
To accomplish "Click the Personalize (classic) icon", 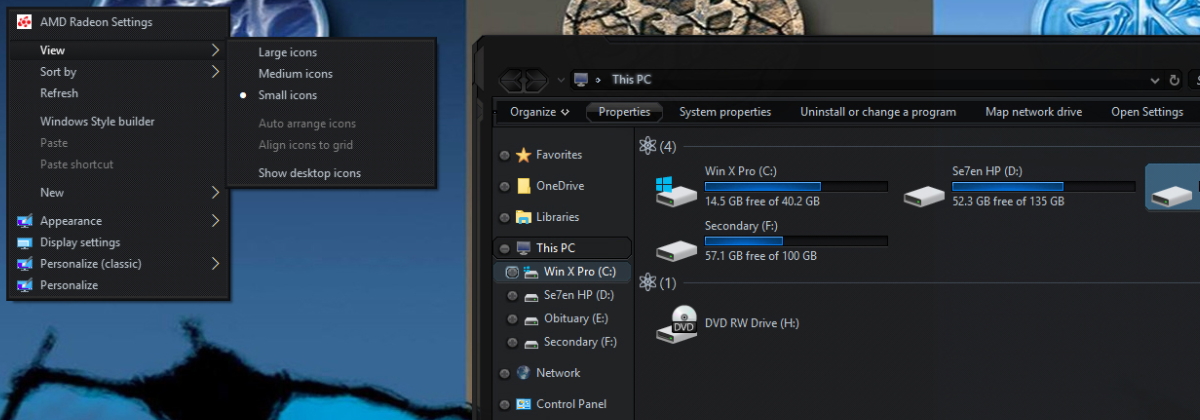I will [x=24, y=264].
